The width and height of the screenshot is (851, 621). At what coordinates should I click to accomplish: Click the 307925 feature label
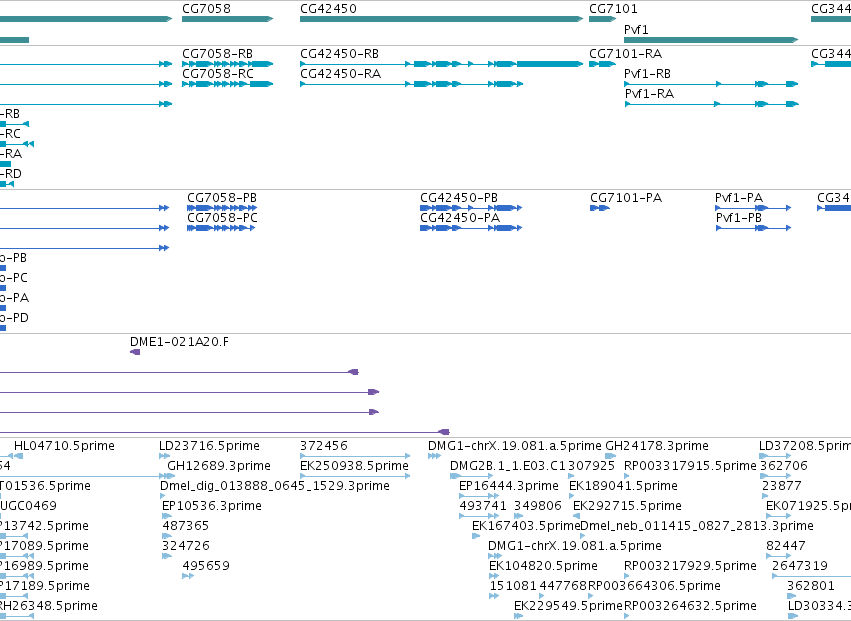[x=591, y=466]
